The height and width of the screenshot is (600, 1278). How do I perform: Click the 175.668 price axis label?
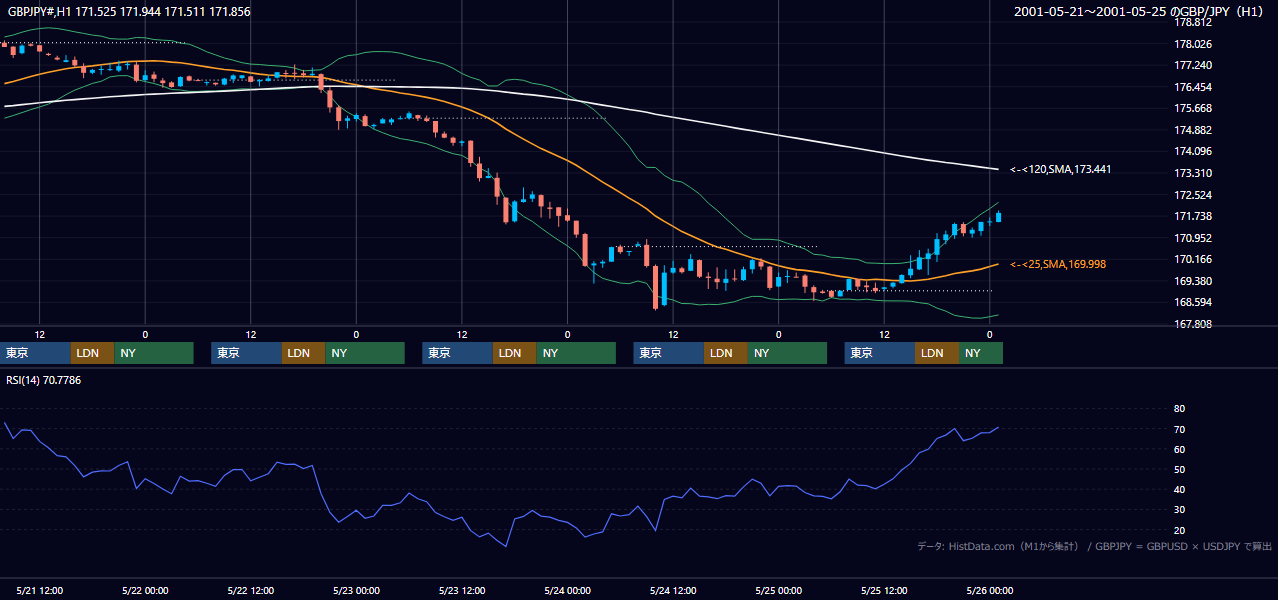(1193, 108)
